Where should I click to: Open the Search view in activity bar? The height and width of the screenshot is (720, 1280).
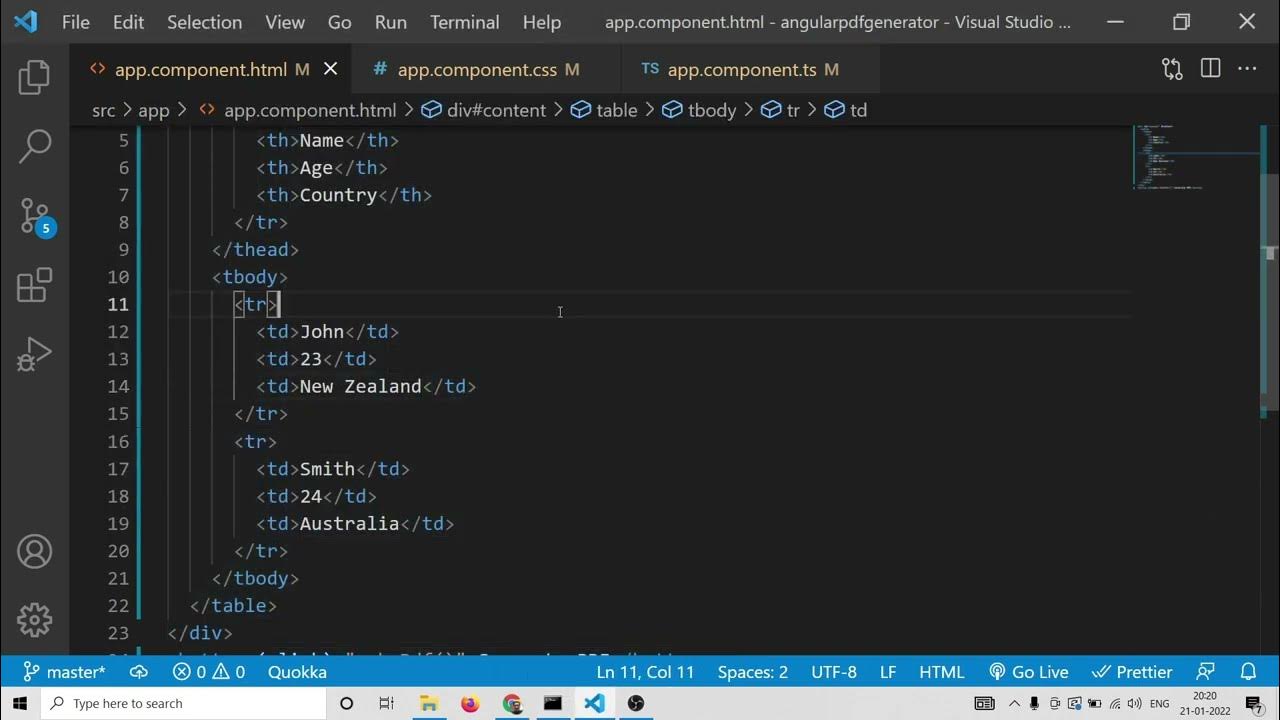click(x=34, y=146)
